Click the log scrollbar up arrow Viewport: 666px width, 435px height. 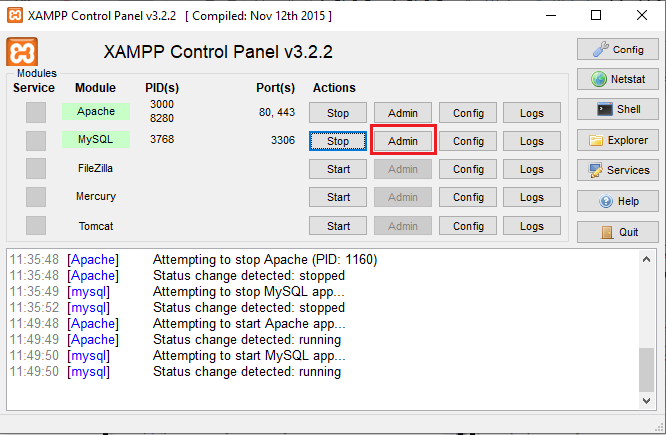[646, 259]
